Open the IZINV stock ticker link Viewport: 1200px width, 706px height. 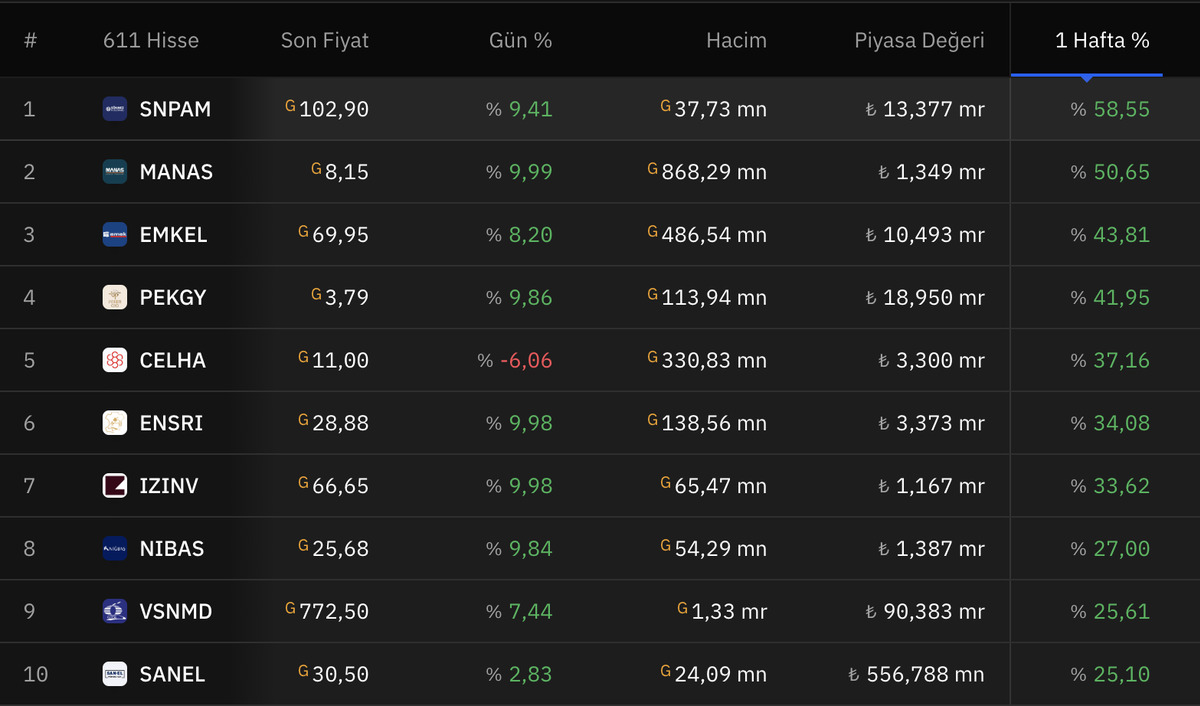coord(169,486)
